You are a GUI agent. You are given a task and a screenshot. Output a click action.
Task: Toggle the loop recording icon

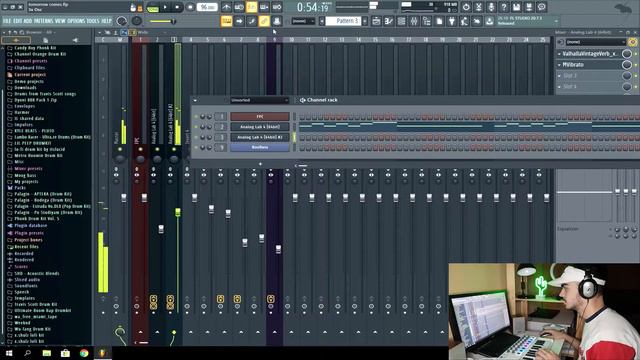click(277, 7)
